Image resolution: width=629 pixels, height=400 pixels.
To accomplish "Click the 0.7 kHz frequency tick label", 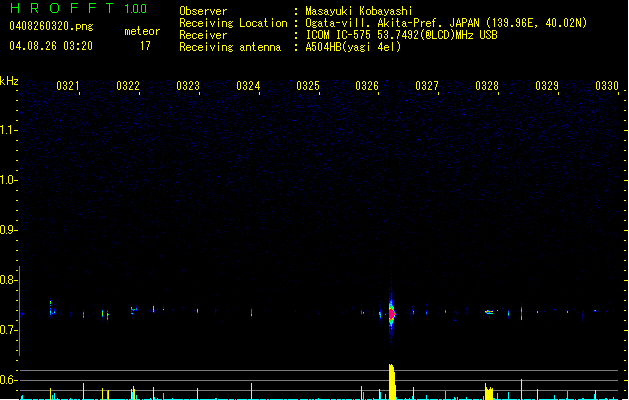I will pyautogui.click(x=8, y=330).
